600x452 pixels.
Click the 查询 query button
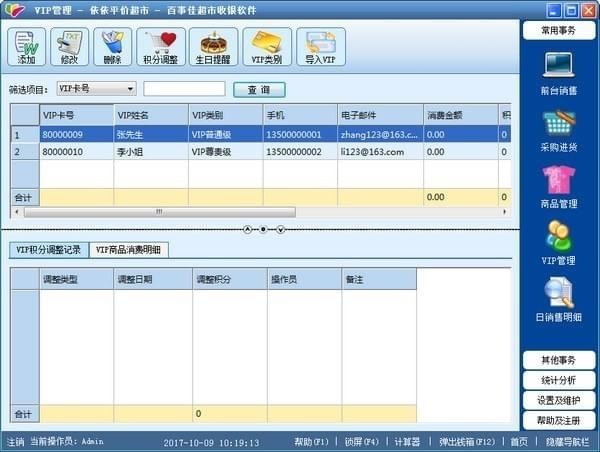click(259, 90)
